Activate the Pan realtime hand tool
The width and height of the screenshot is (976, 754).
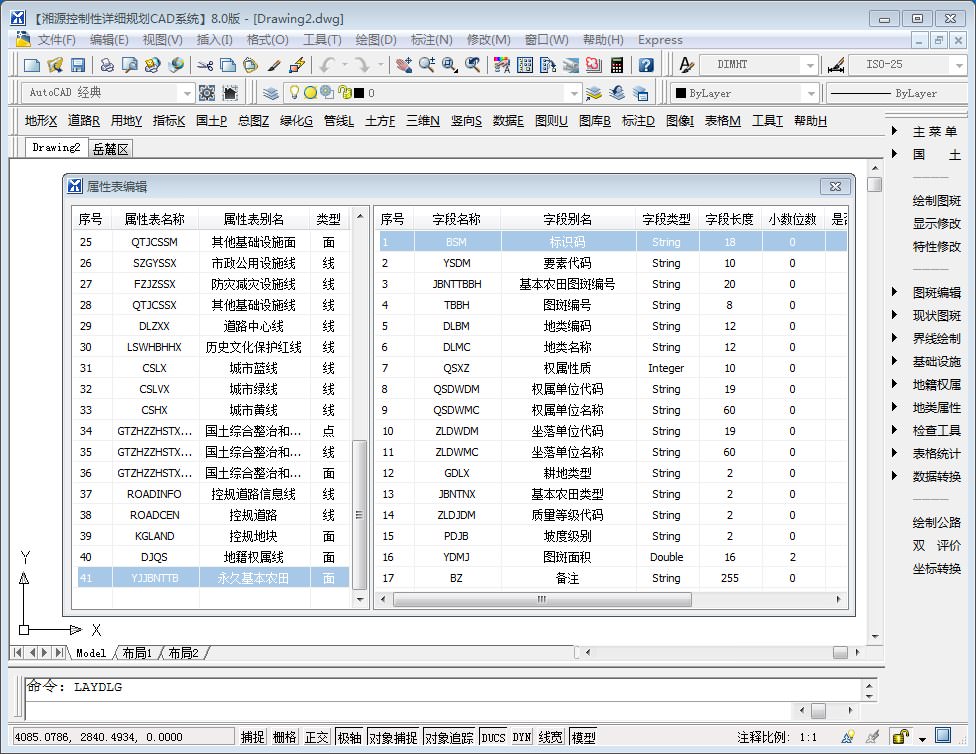click(x=403, y=65)
